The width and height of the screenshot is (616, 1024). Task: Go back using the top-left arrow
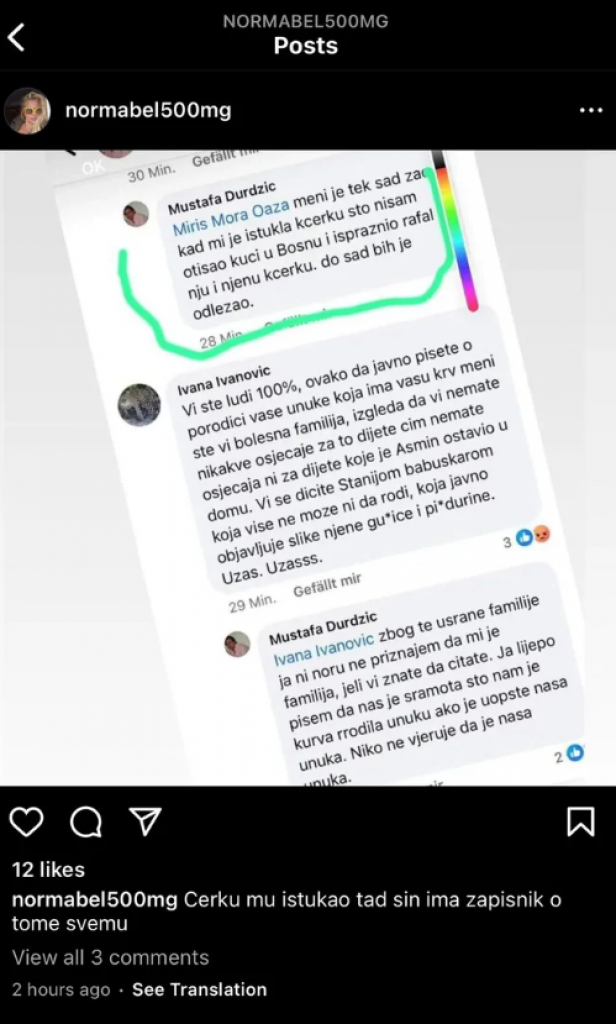16,37
